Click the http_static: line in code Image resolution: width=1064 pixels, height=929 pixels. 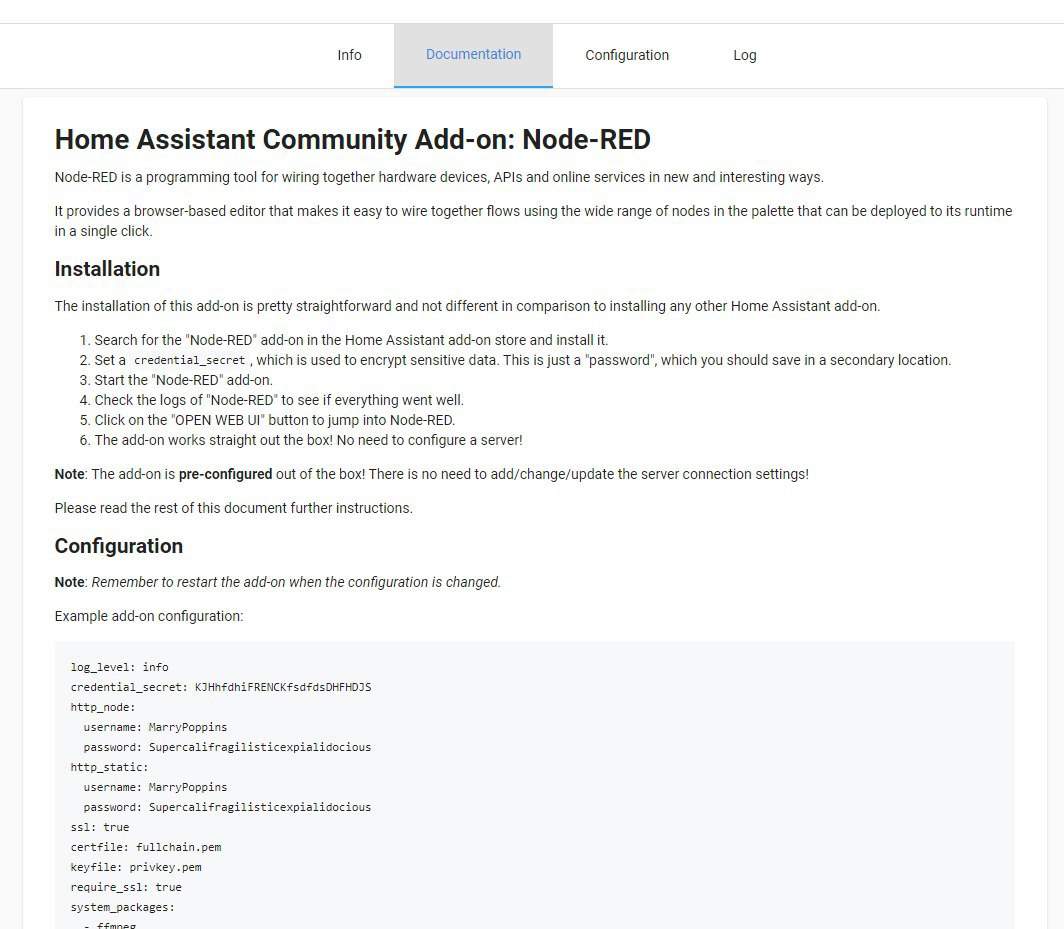click(x=109, y=767)
